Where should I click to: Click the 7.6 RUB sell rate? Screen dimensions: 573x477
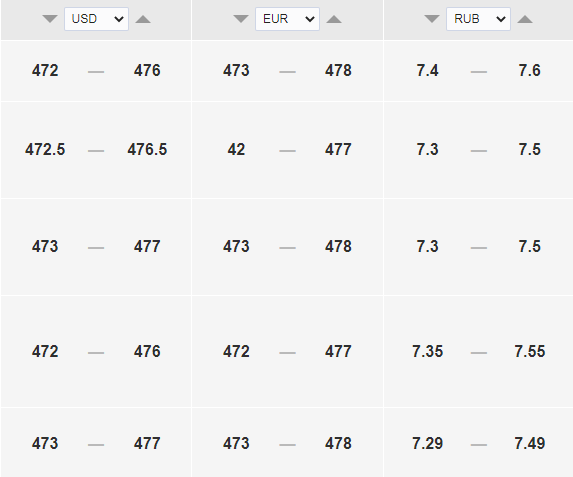point(530,71)
